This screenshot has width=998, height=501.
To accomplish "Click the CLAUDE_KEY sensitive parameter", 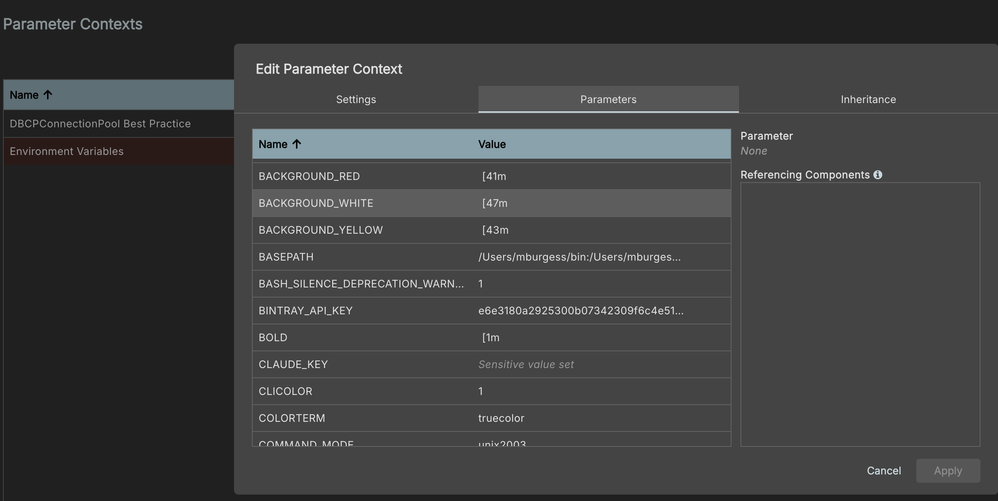I will coord(293,365).
